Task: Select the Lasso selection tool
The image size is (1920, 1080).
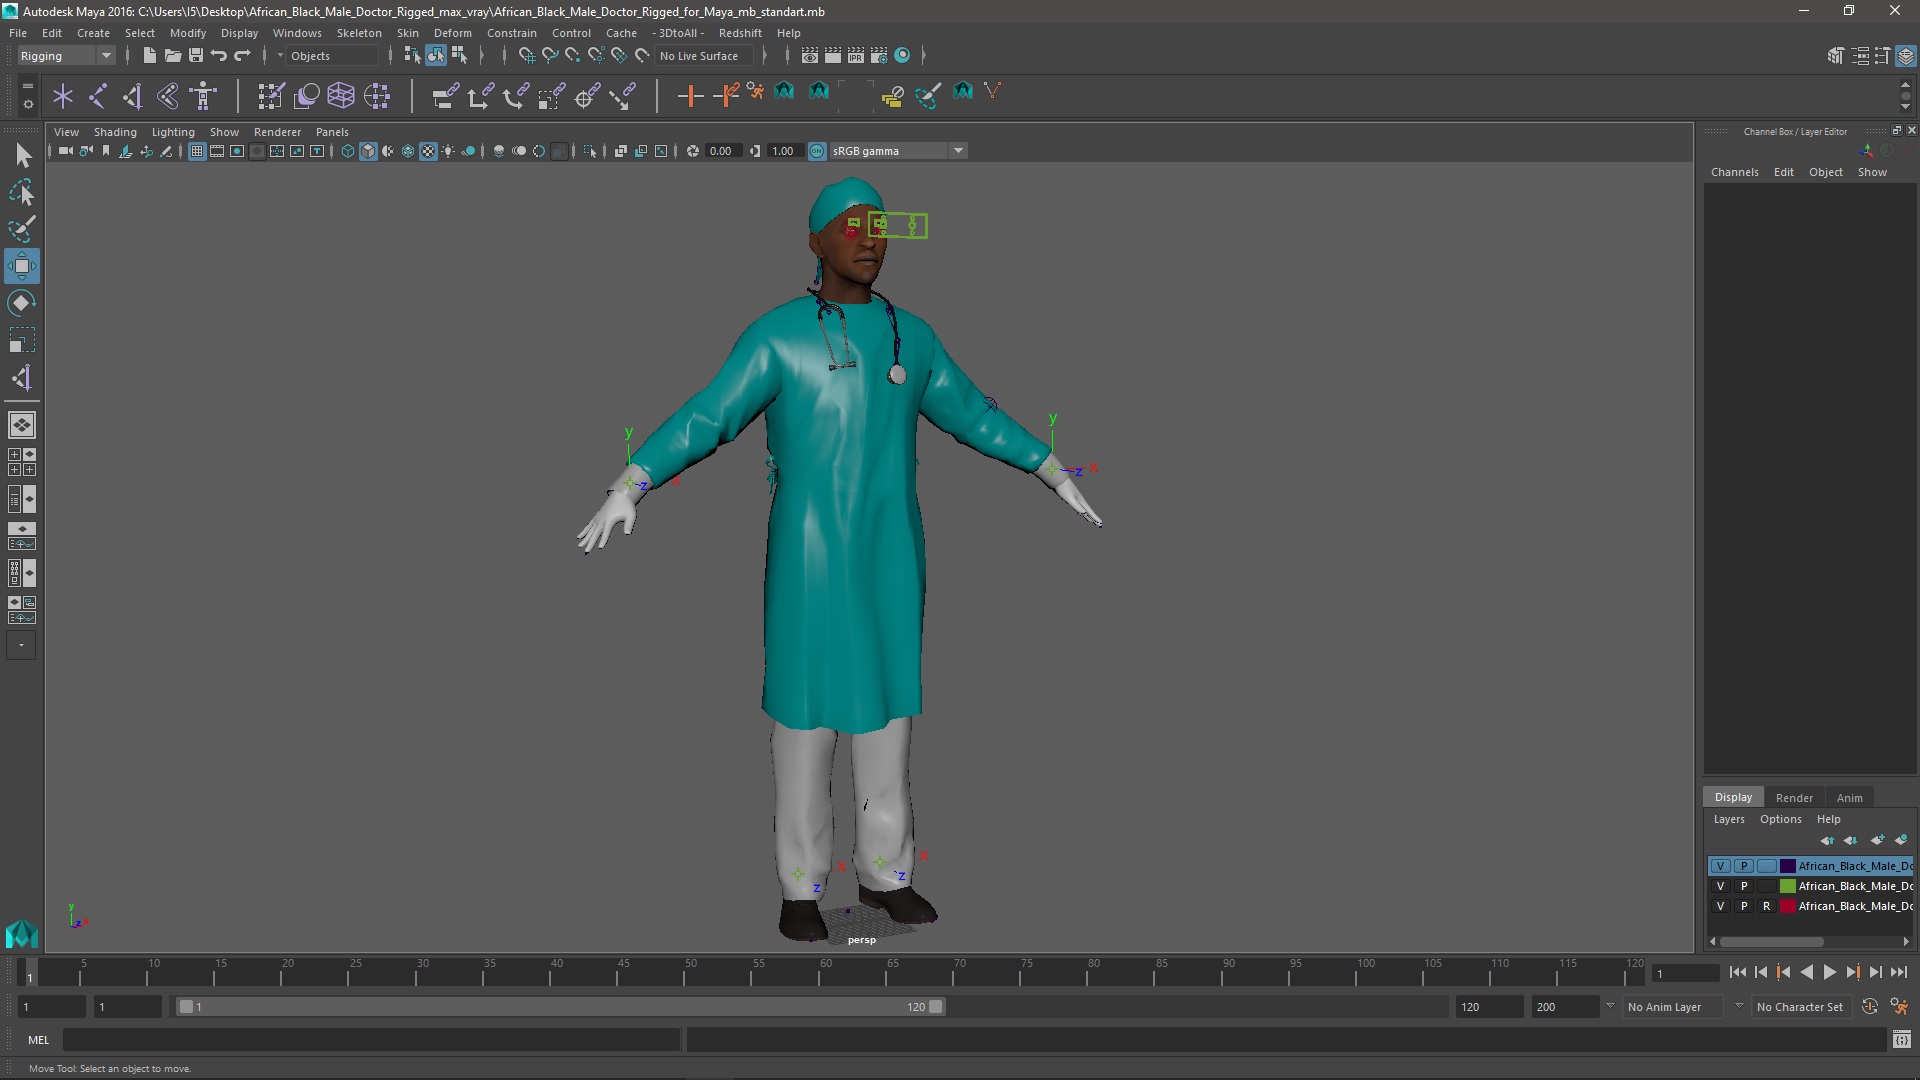Action: tap(21, 192)
